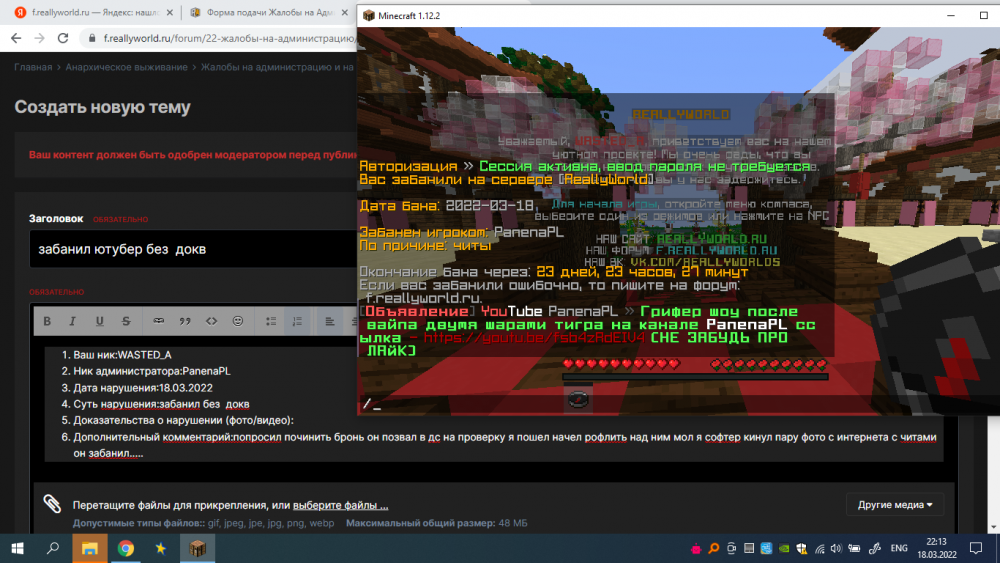Open the 'Другие медиа' dropdown
Screen dimensions: 1000x563
coord(895,504)
